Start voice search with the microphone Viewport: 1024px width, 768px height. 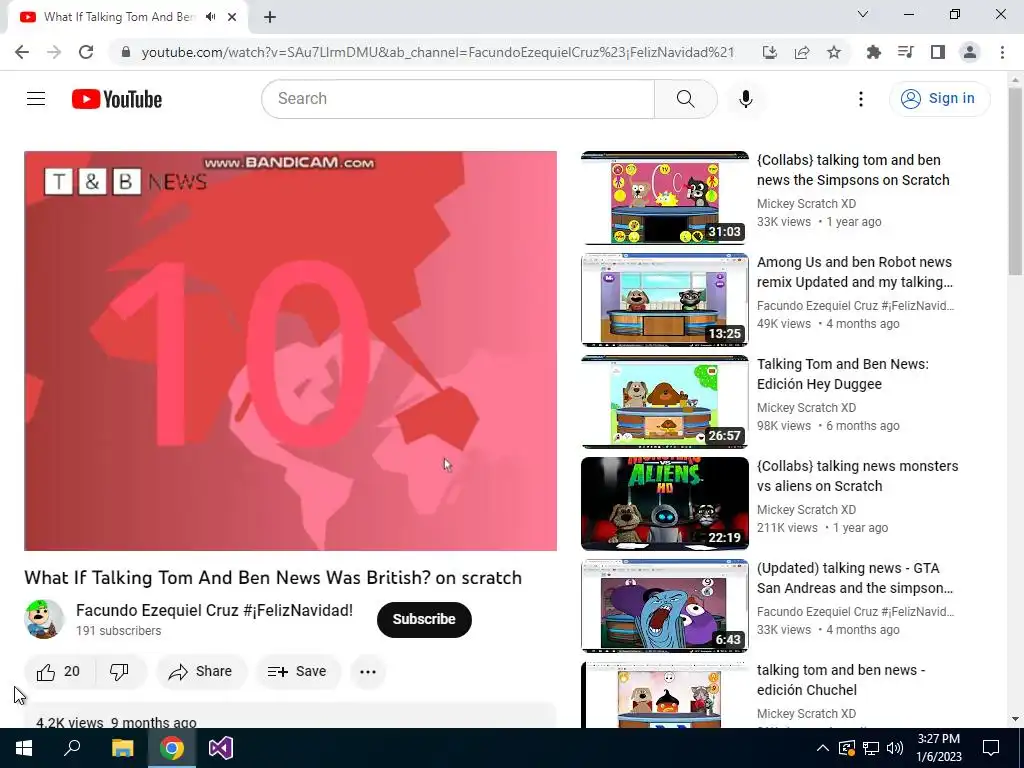pyautogui.click(x=746, y=99)
